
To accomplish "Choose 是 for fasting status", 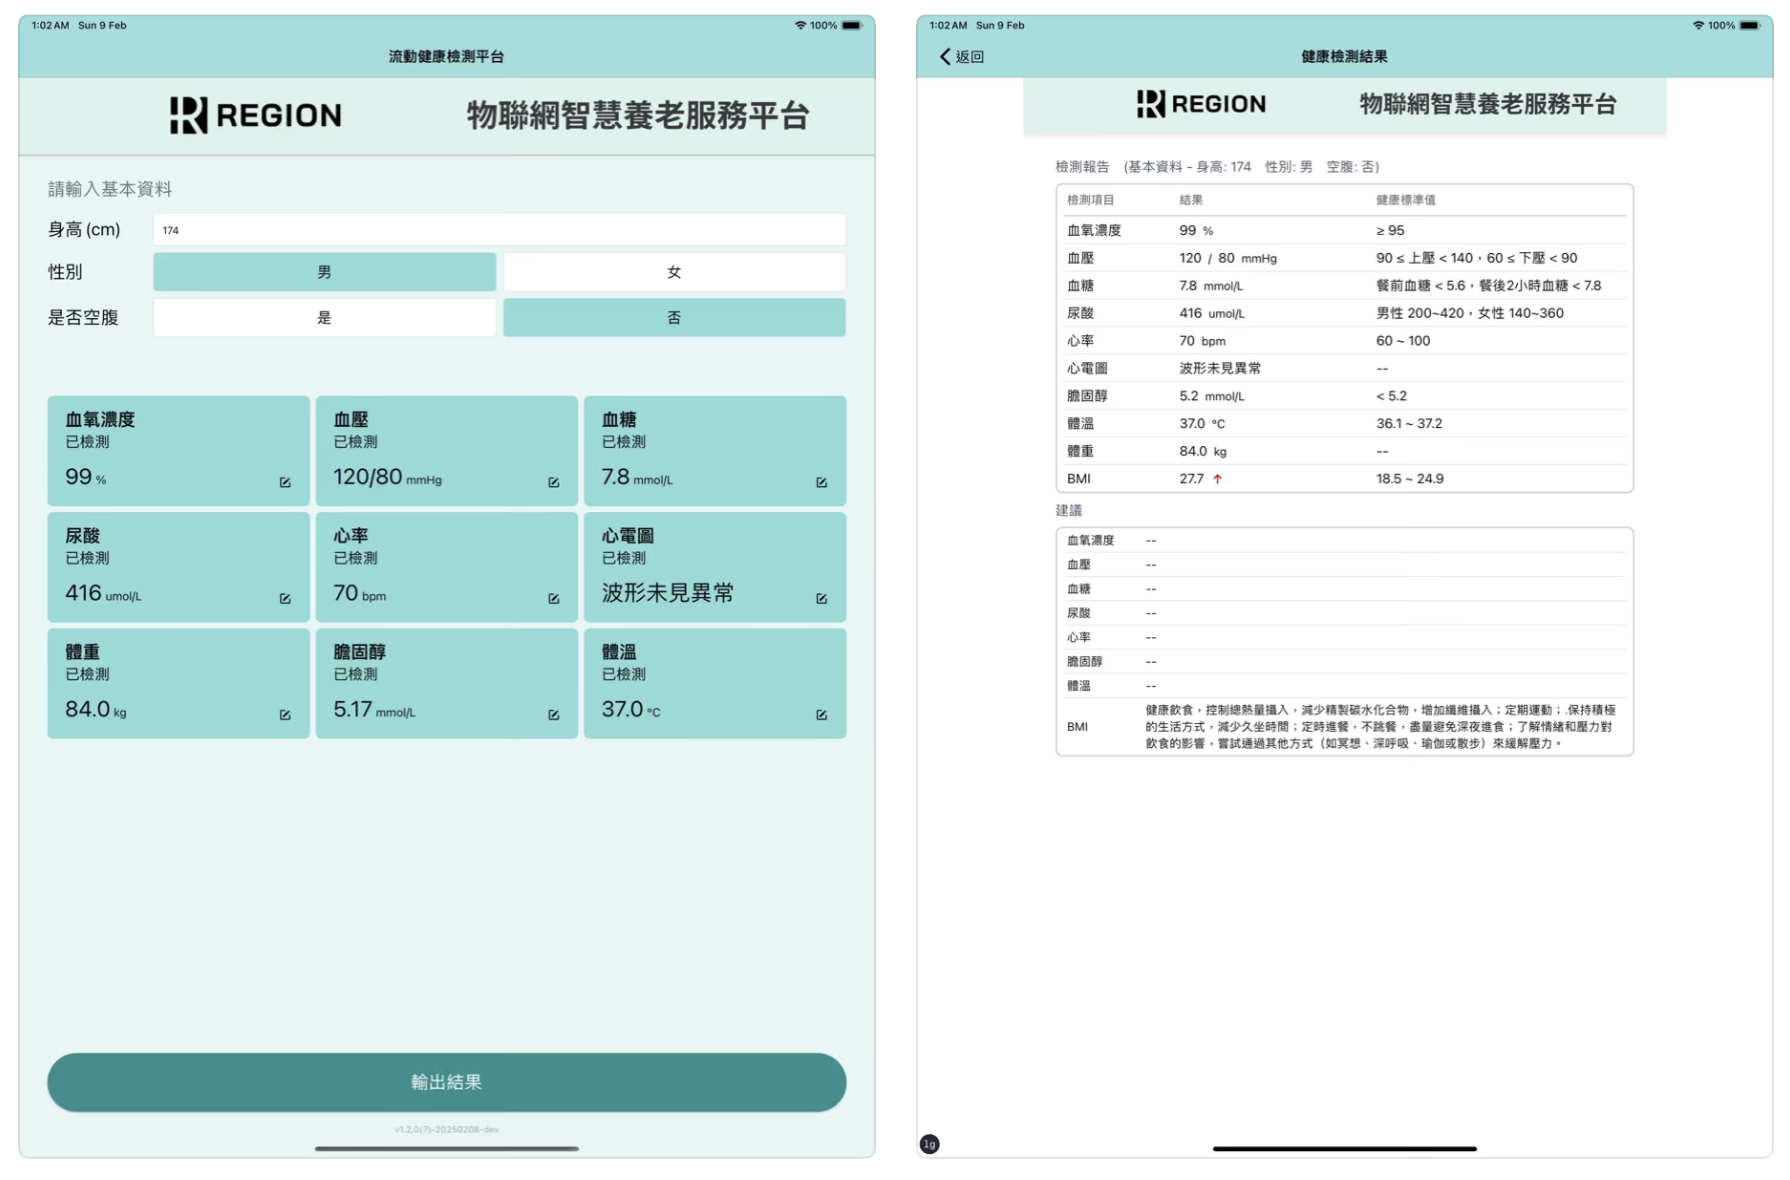I will [x=324, y=317].
